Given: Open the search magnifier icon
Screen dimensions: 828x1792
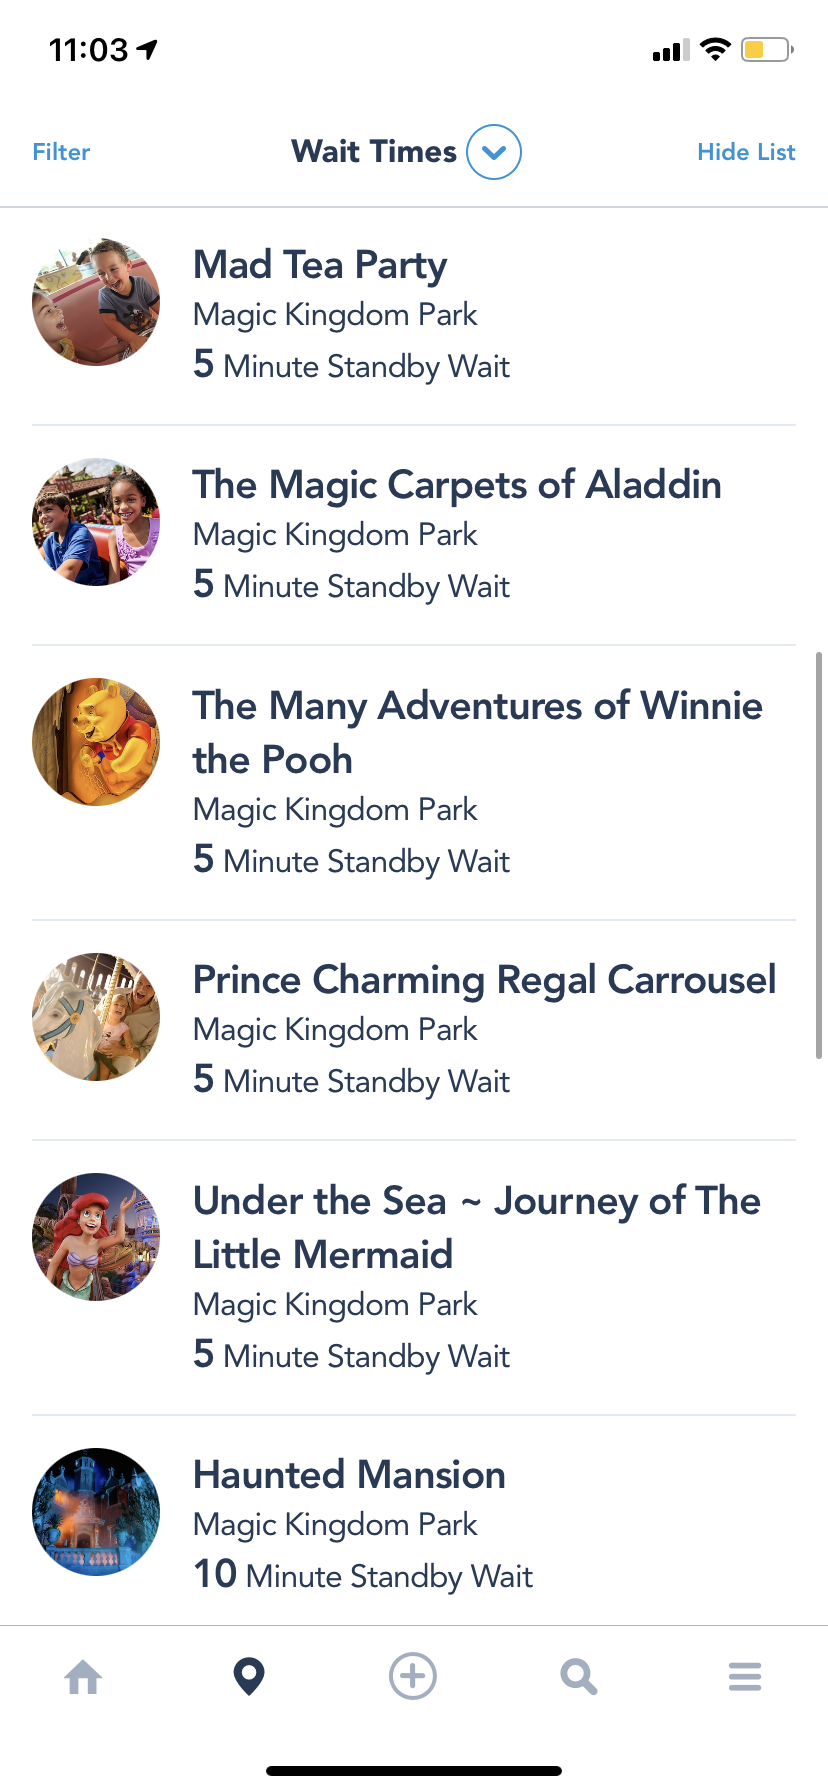Looking at the screenshot, I should [578, 1677].
